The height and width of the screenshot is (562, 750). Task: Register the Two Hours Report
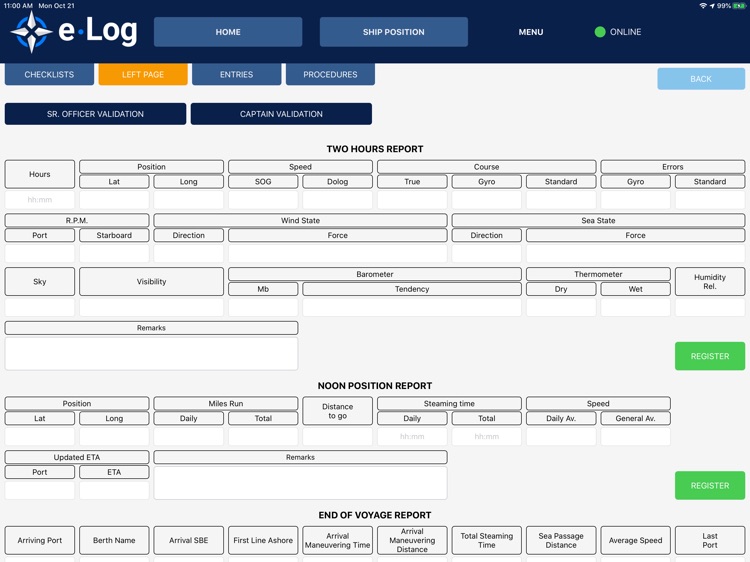(x=710, y=356)
